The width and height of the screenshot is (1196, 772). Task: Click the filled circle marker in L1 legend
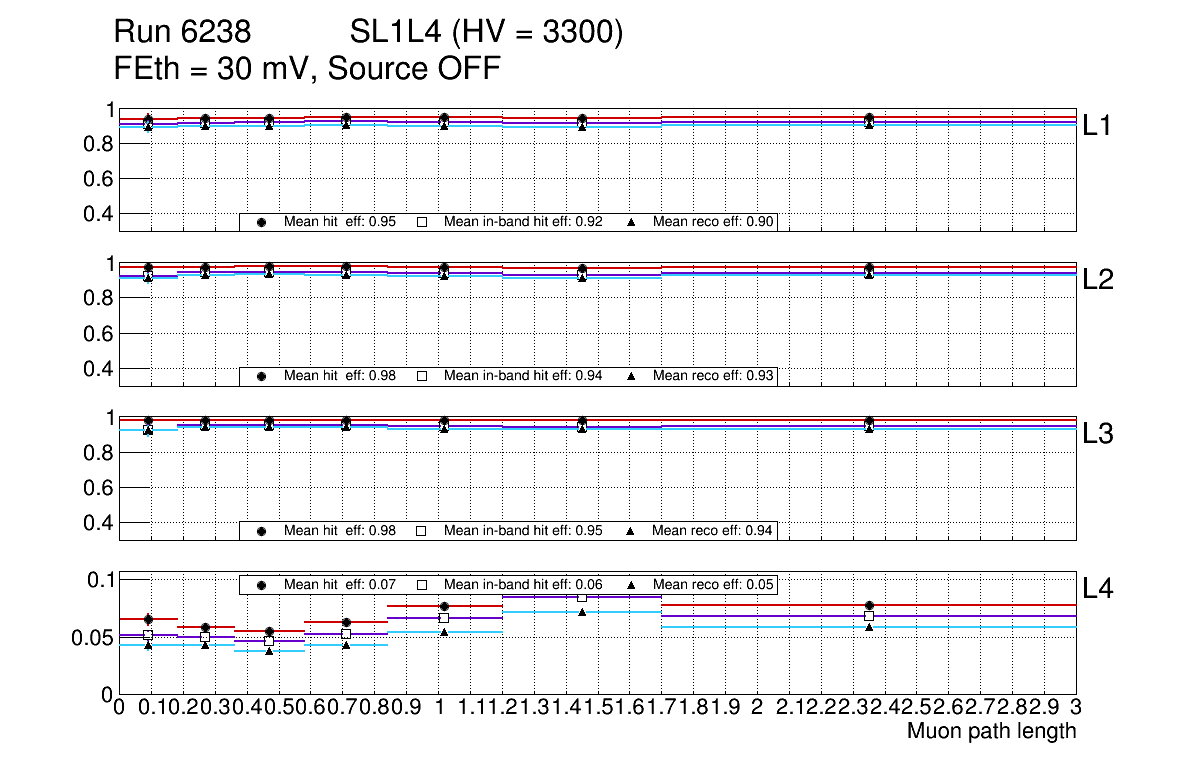tap(261, 222)
